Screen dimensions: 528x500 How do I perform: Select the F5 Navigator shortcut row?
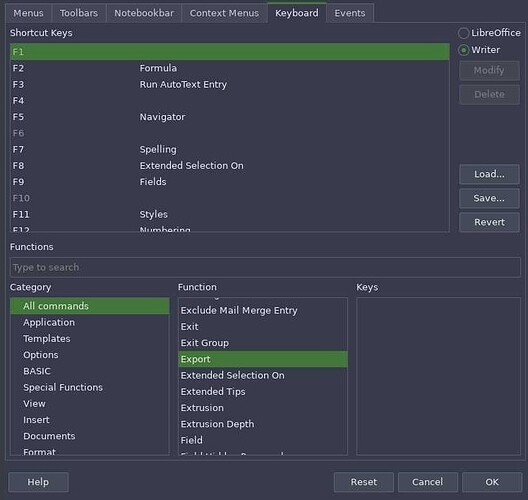[230, 117]
